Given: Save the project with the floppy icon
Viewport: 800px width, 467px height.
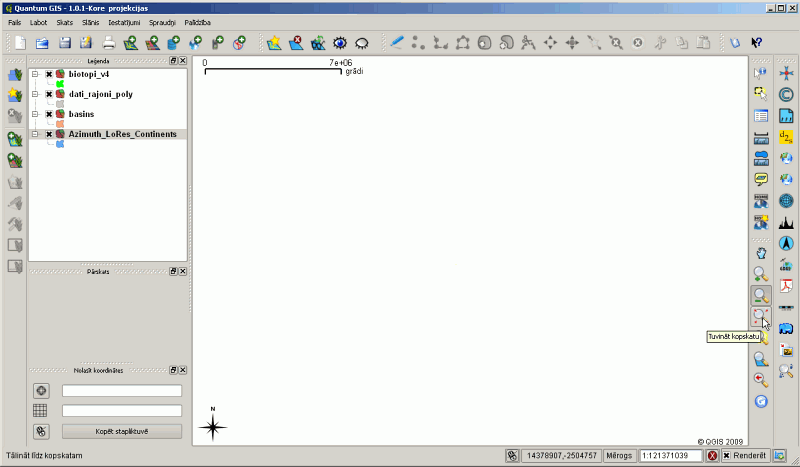Looking at the screenshot, I should click(x=64, y=43).
